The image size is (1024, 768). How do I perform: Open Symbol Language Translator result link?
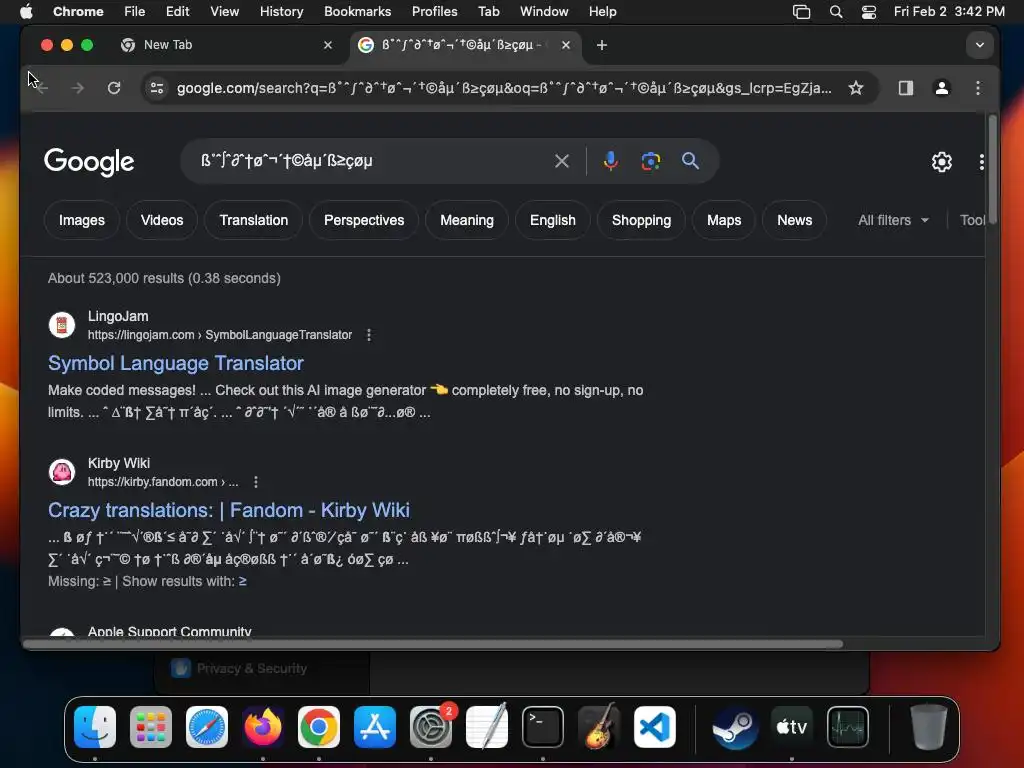[176, 363]
